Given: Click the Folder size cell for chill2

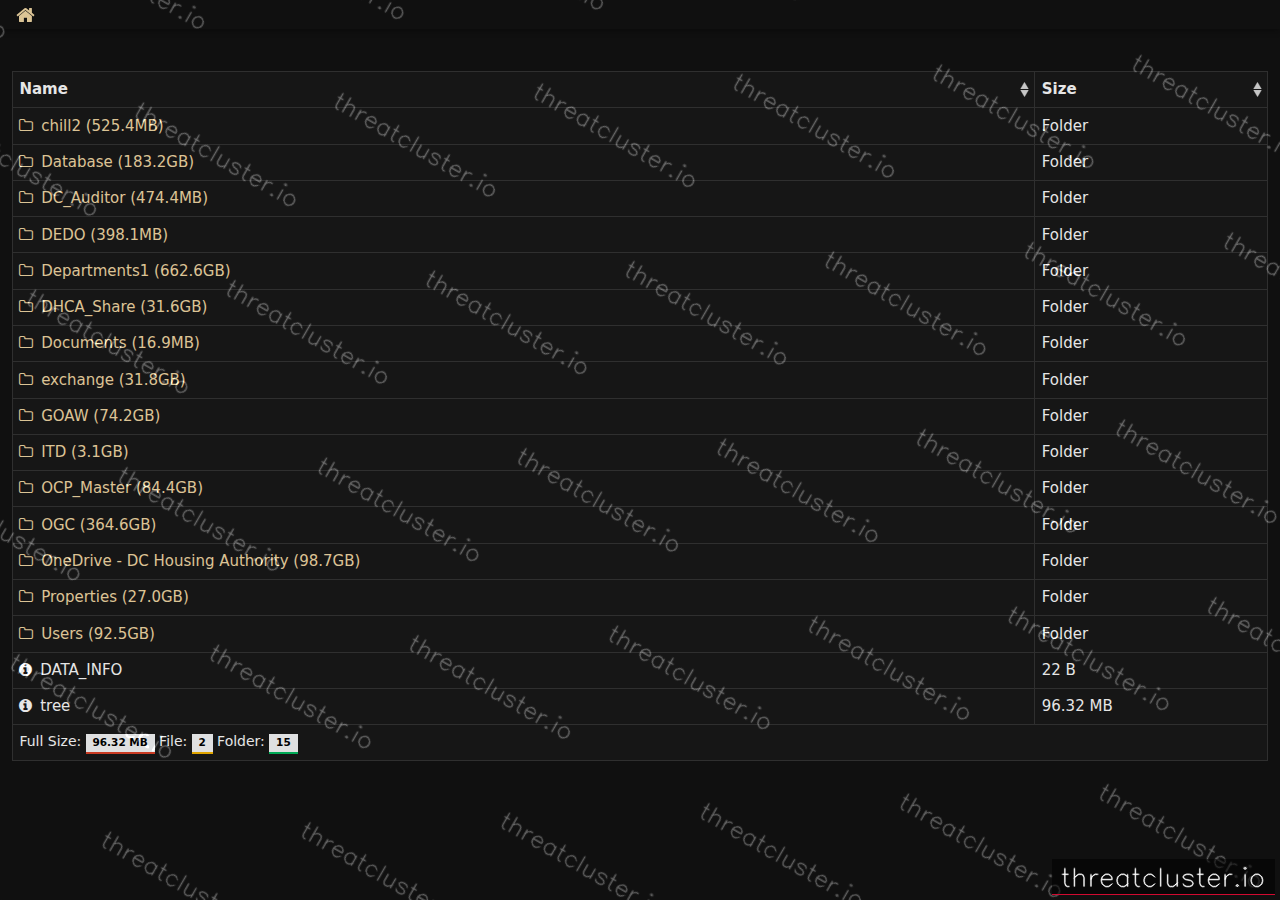Looking at the screenshot, I should [1150, 126].
